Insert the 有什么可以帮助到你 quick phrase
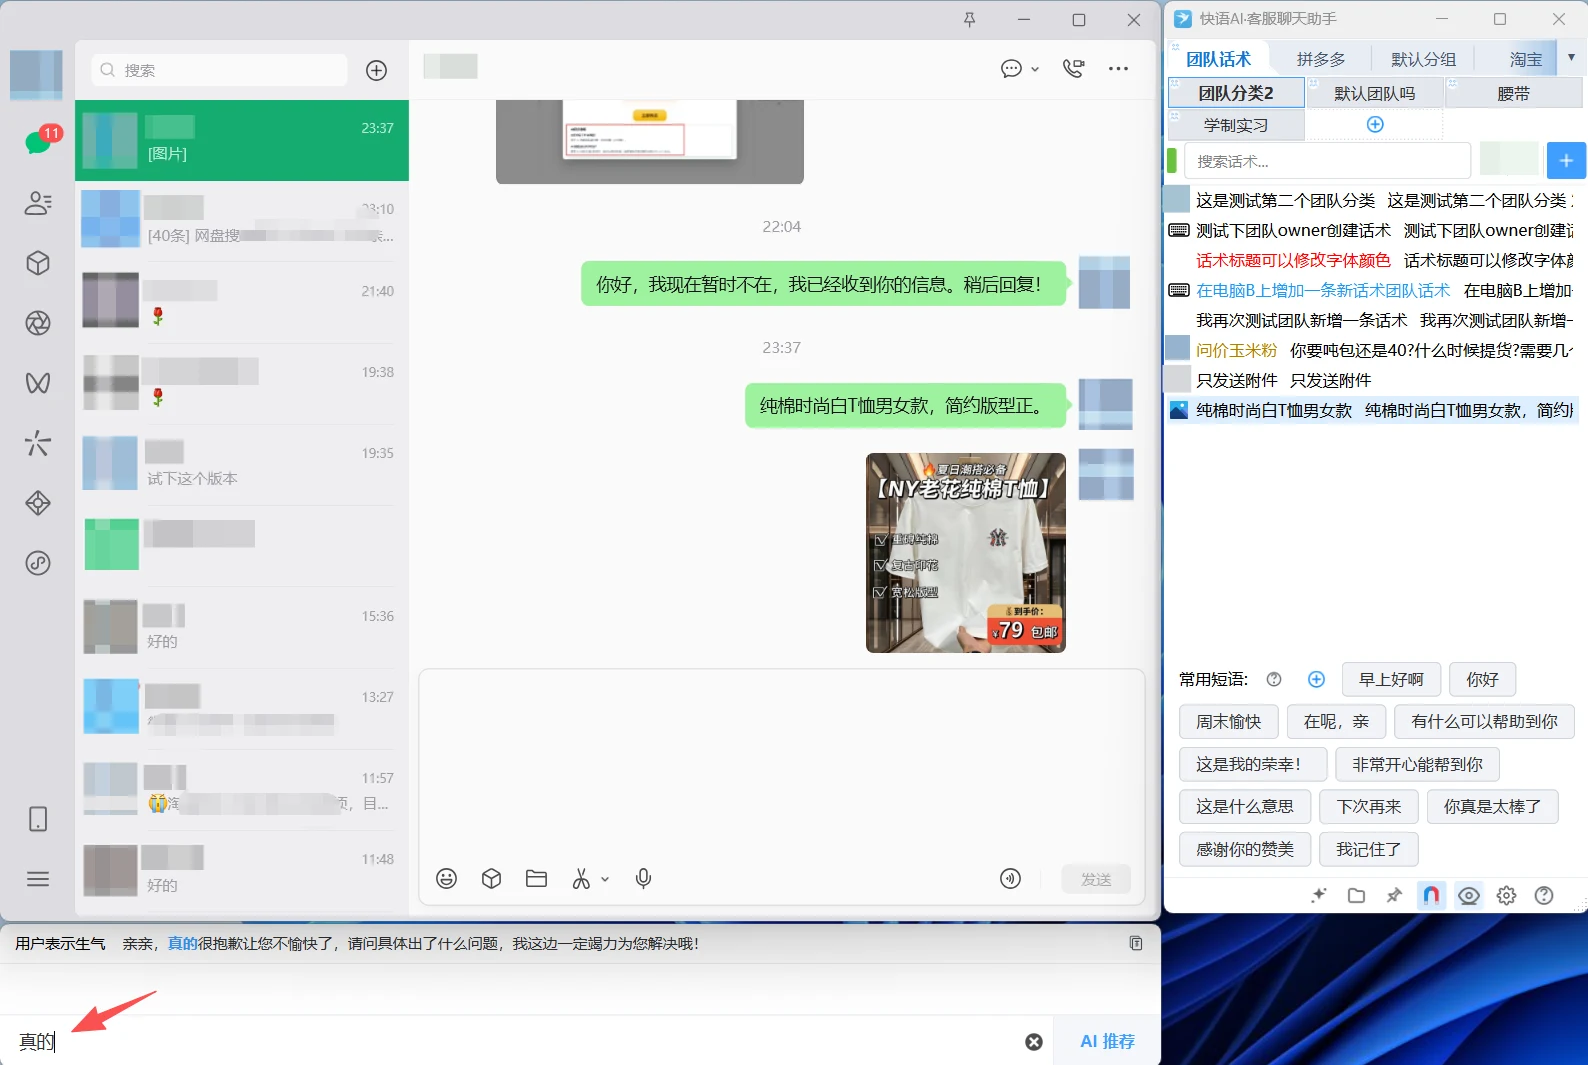 pyautogui.click(x=1484, y=721)
